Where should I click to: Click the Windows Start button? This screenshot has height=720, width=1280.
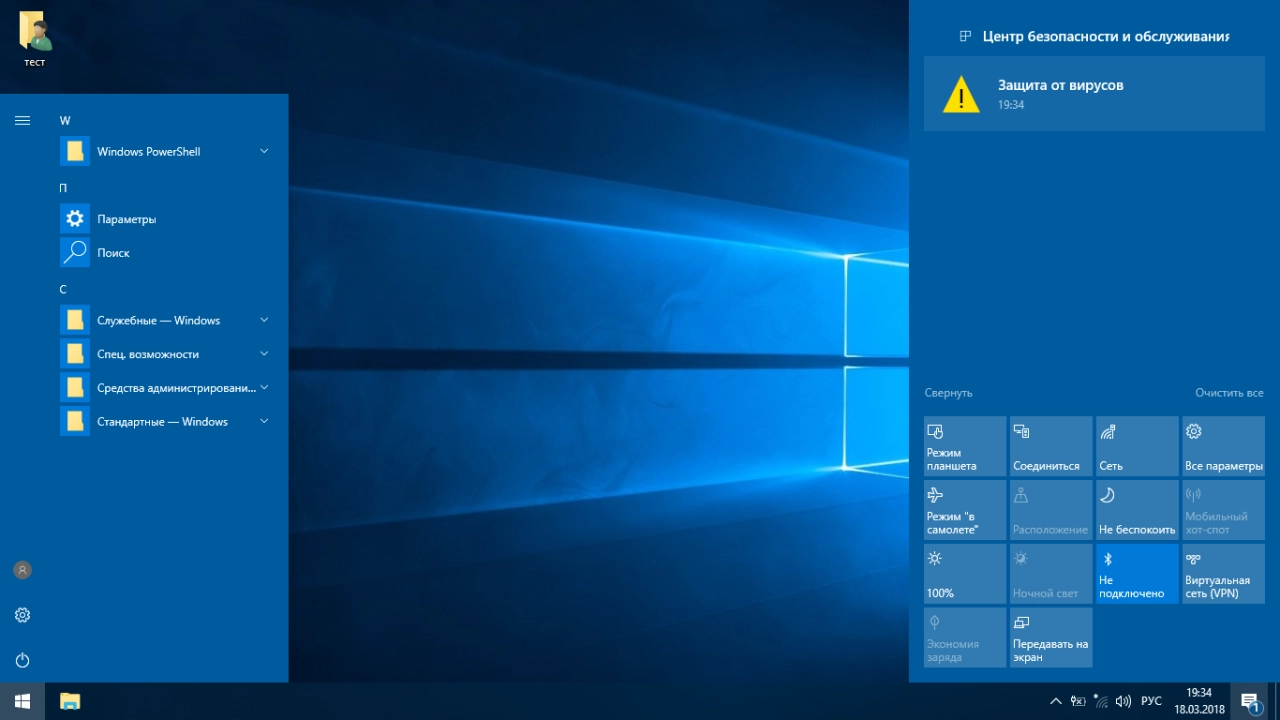tap(23, 701)
